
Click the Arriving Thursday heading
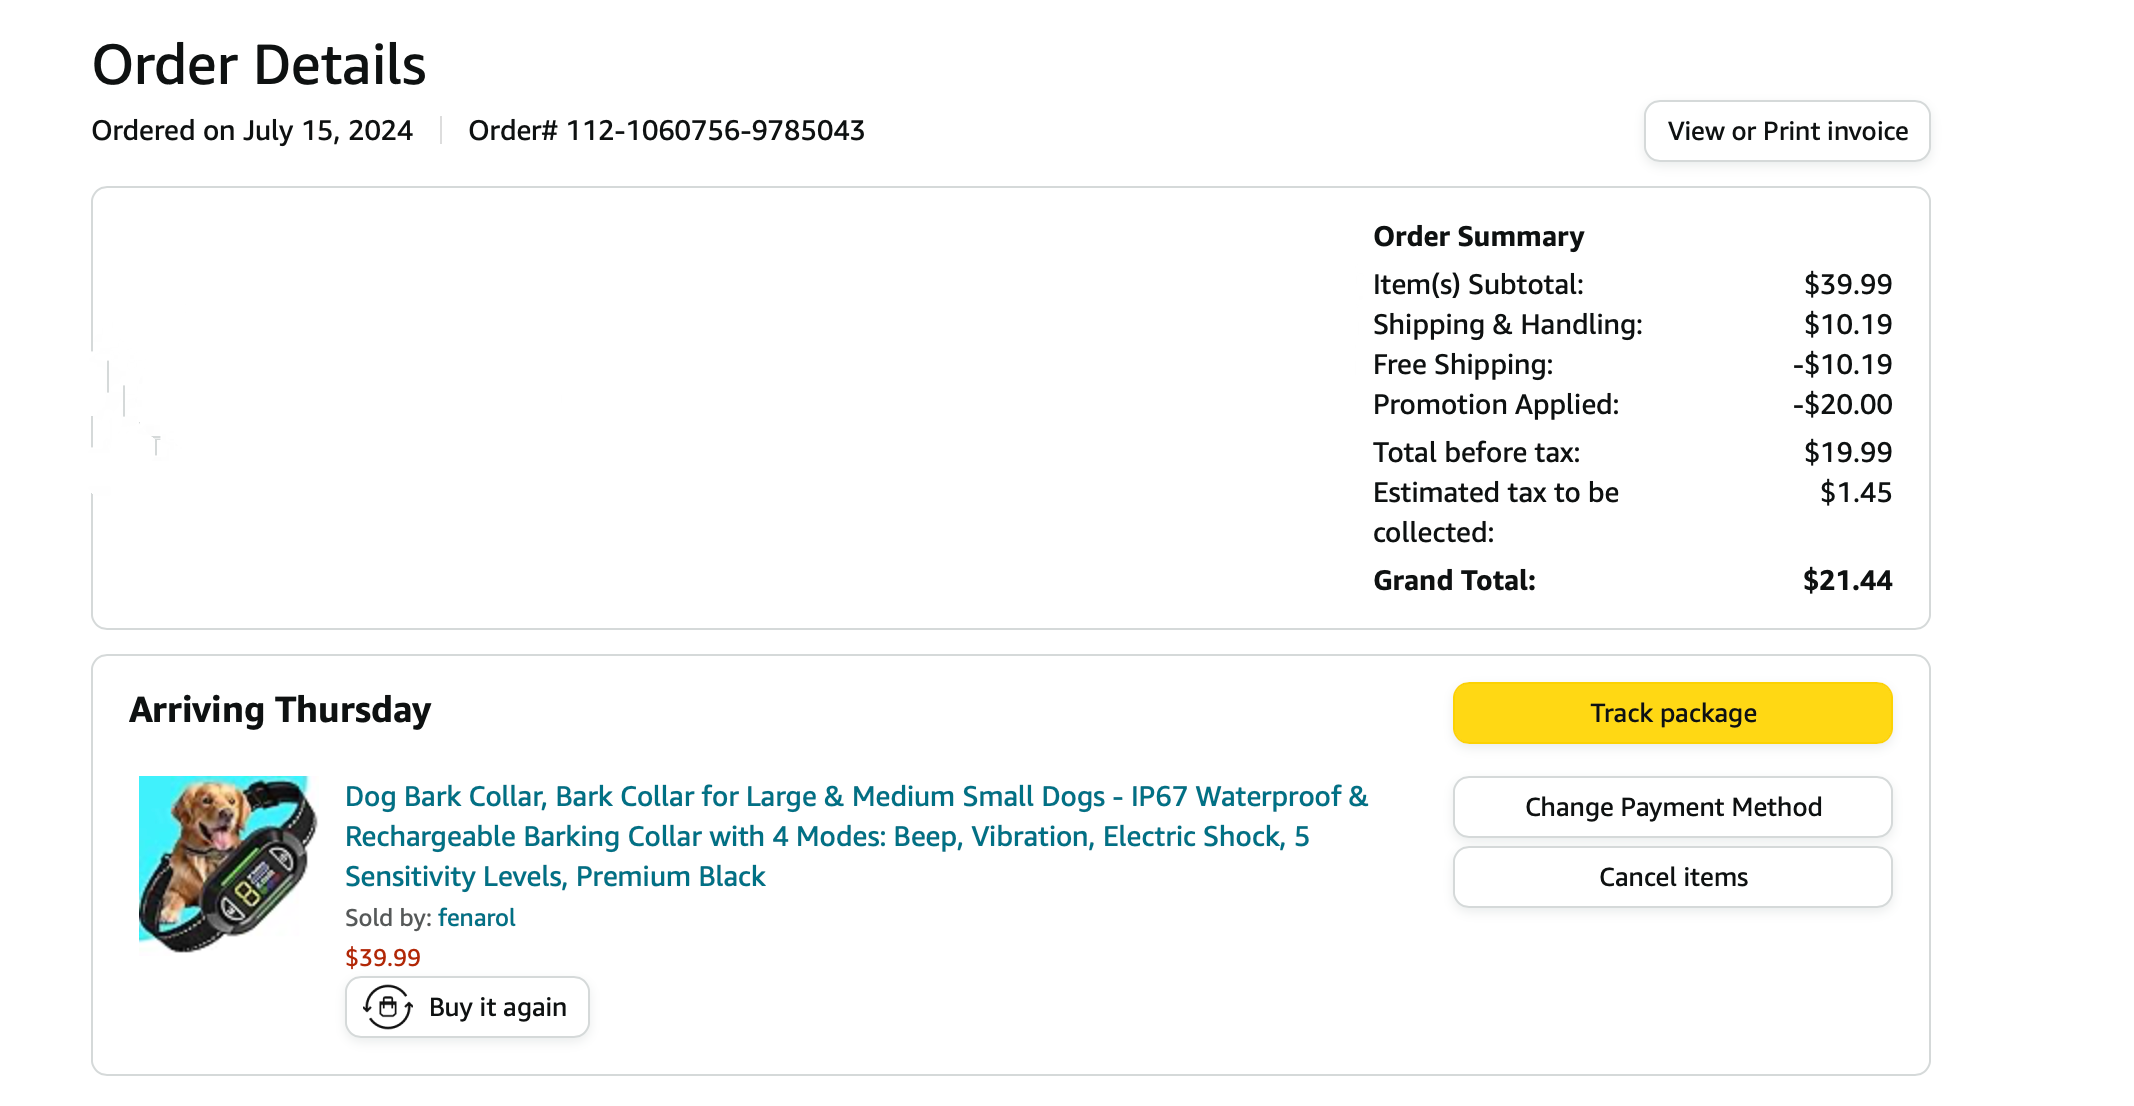(280, 710)
